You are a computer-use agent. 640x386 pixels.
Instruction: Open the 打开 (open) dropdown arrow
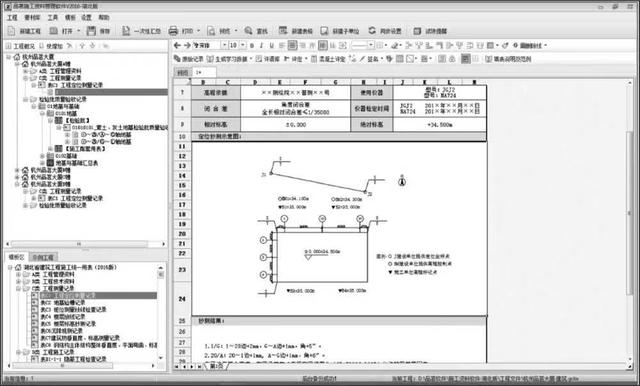[79, 31]
